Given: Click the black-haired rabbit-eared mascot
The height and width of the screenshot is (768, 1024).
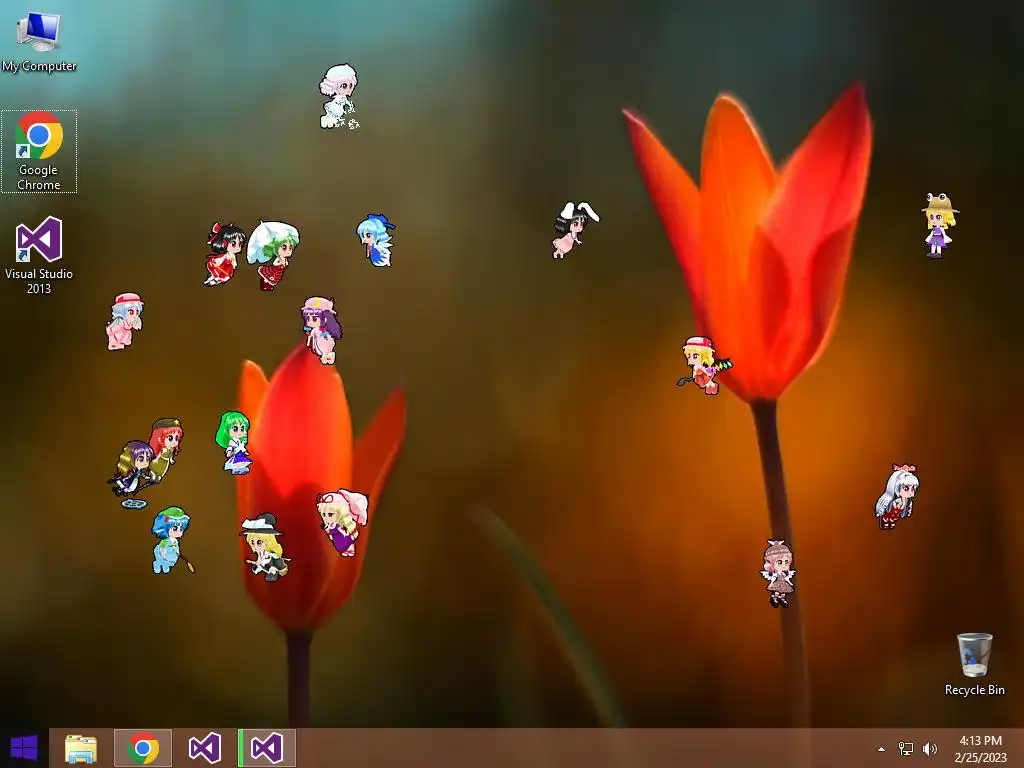Looking at the screenshot, I should (575, 230).
